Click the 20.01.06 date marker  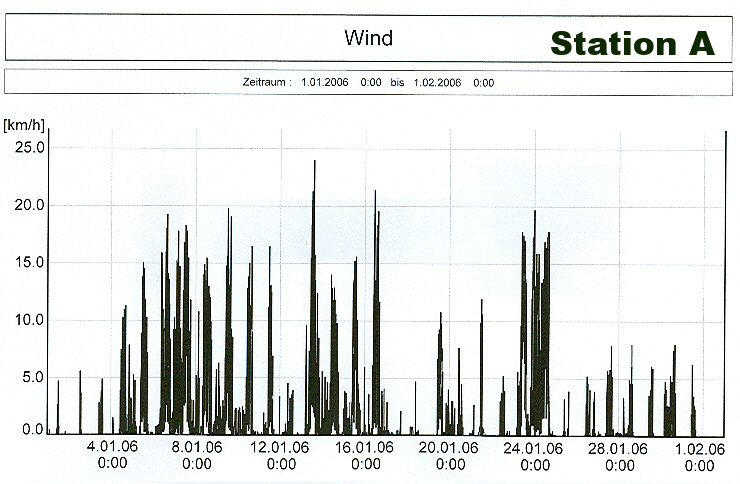pyautogui.click(x=450, y=448)
